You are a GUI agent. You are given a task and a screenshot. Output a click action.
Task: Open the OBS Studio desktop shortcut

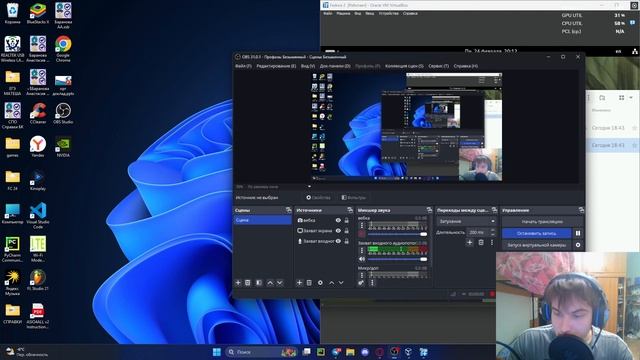[63, 113]
